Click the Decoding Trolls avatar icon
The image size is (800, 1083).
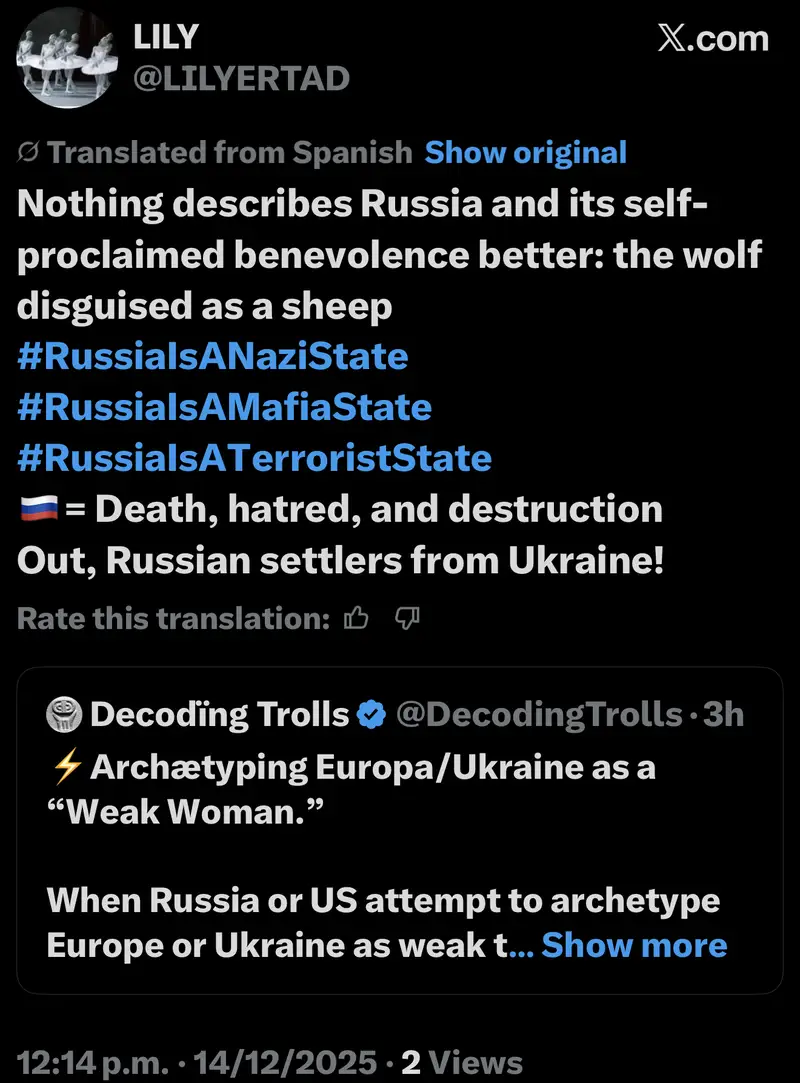click(x=63, y=714)
